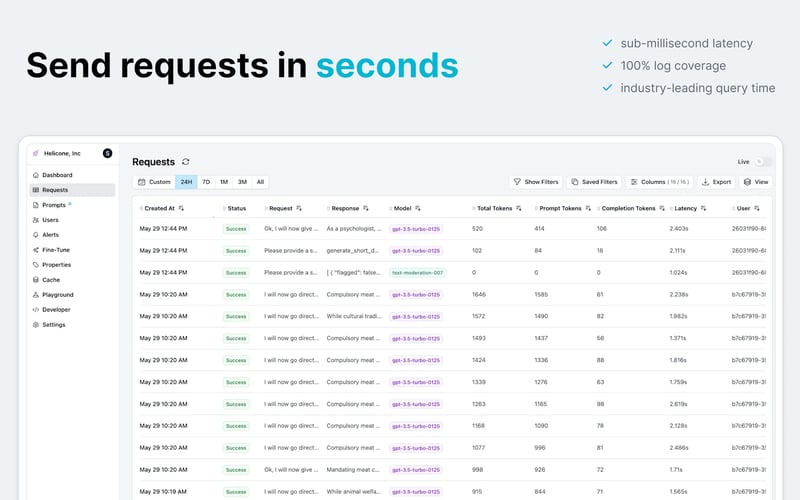Go to the Users page
Viewport: 800px width, 500px height.
(72, 220)
